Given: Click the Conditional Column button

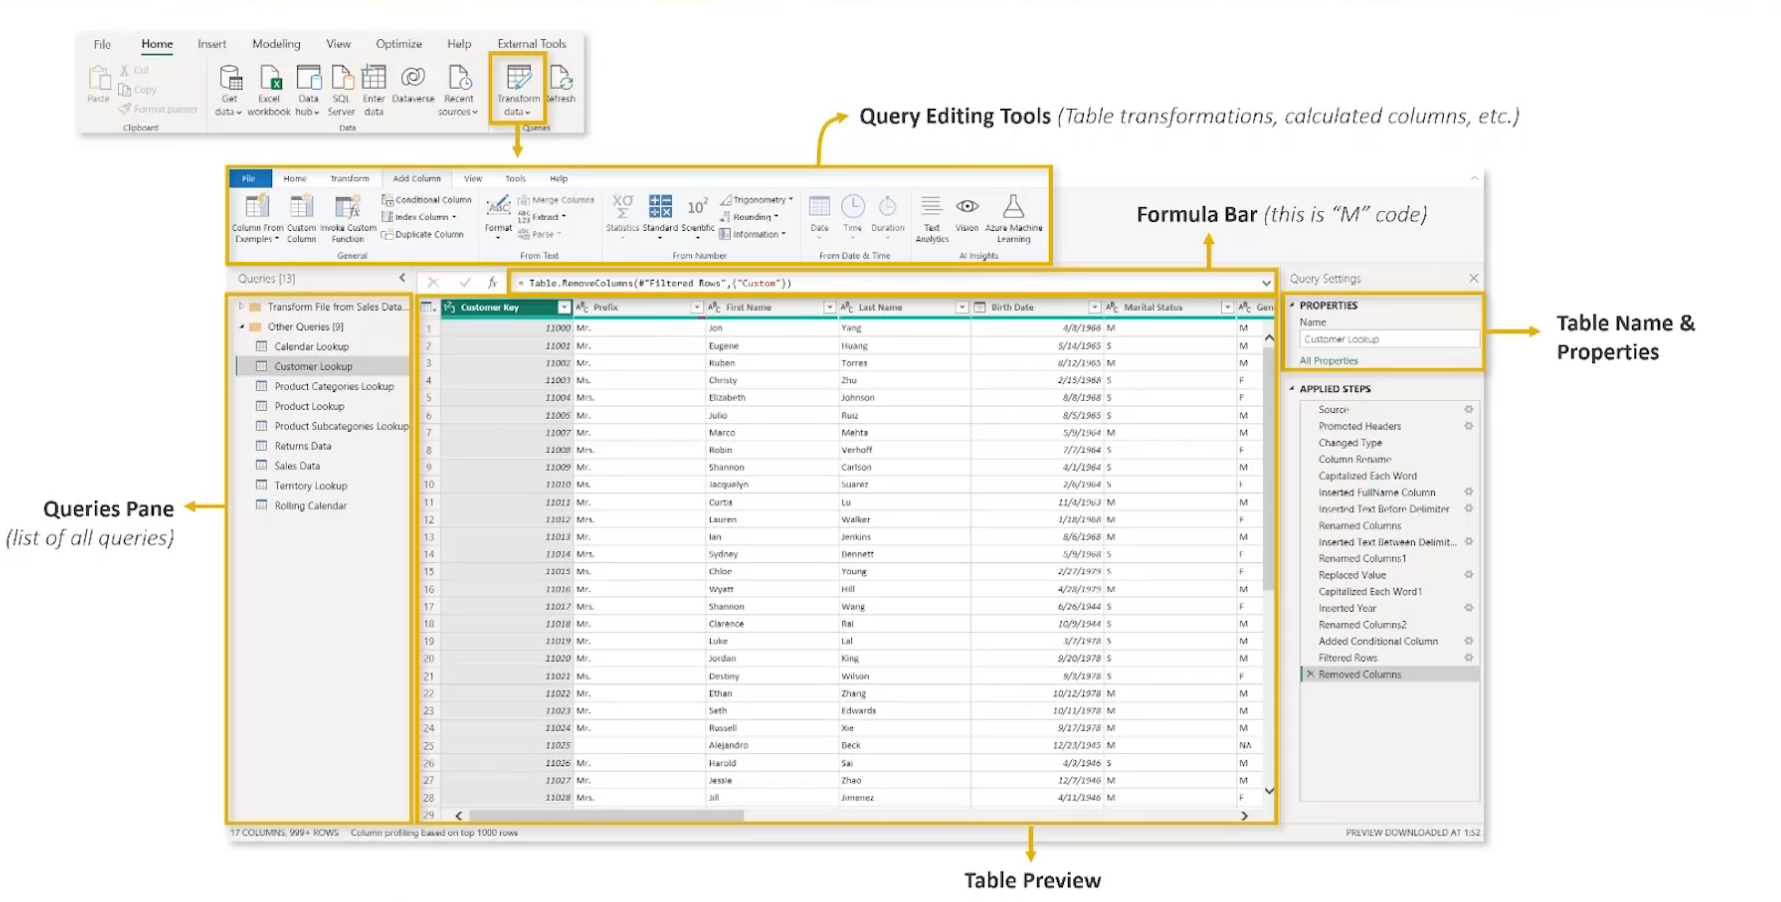Looking at the screenshot, I should click(x=427, y=200).
